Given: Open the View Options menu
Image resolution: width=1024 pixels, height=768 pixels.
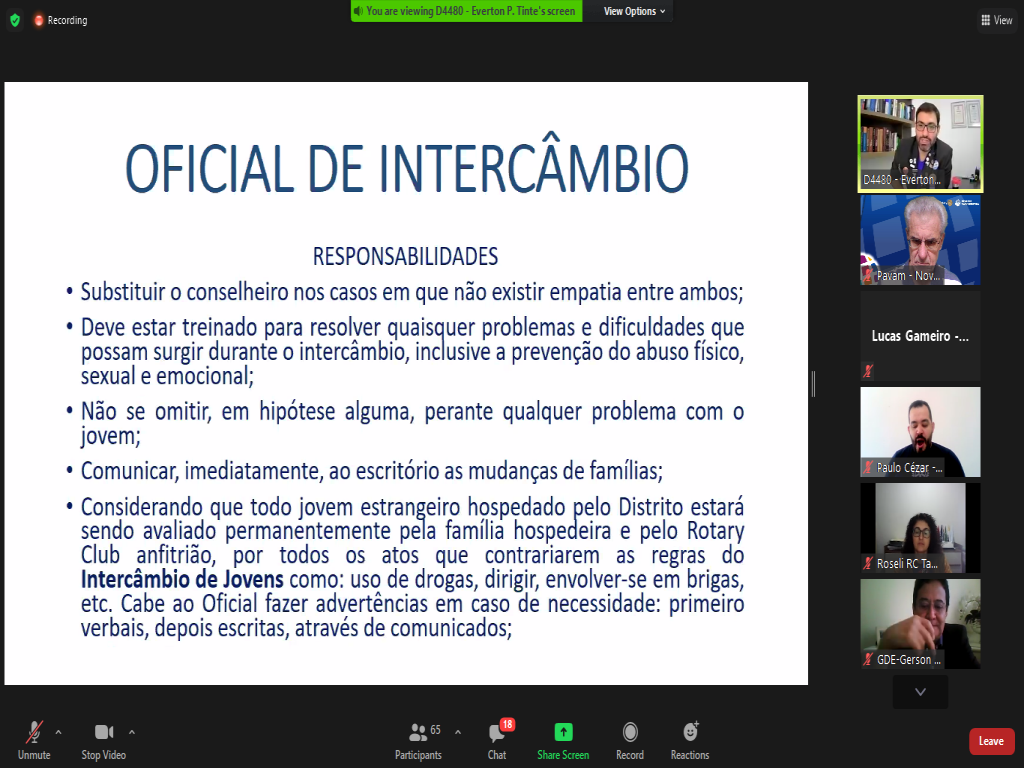Looking at the screenshot, I should 634,11.
